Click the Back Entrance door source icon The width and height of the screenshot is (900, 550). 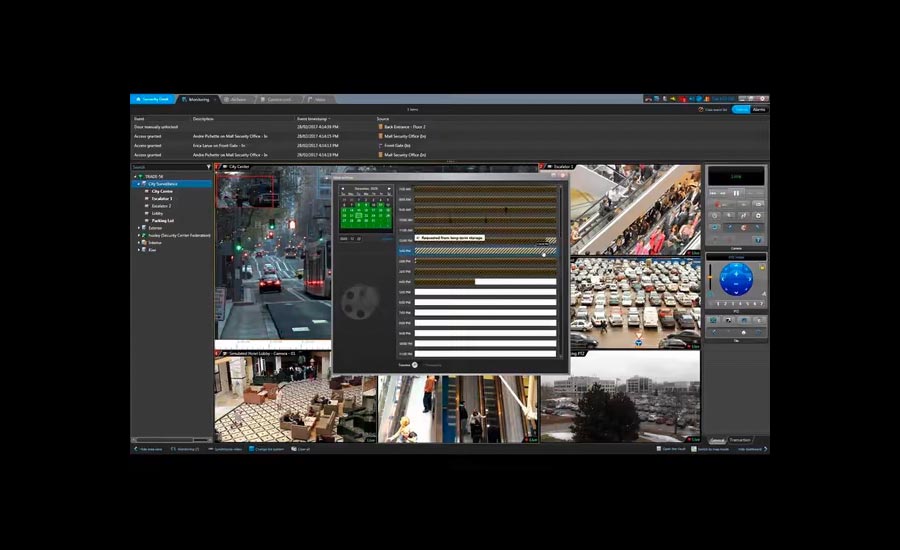380,127
